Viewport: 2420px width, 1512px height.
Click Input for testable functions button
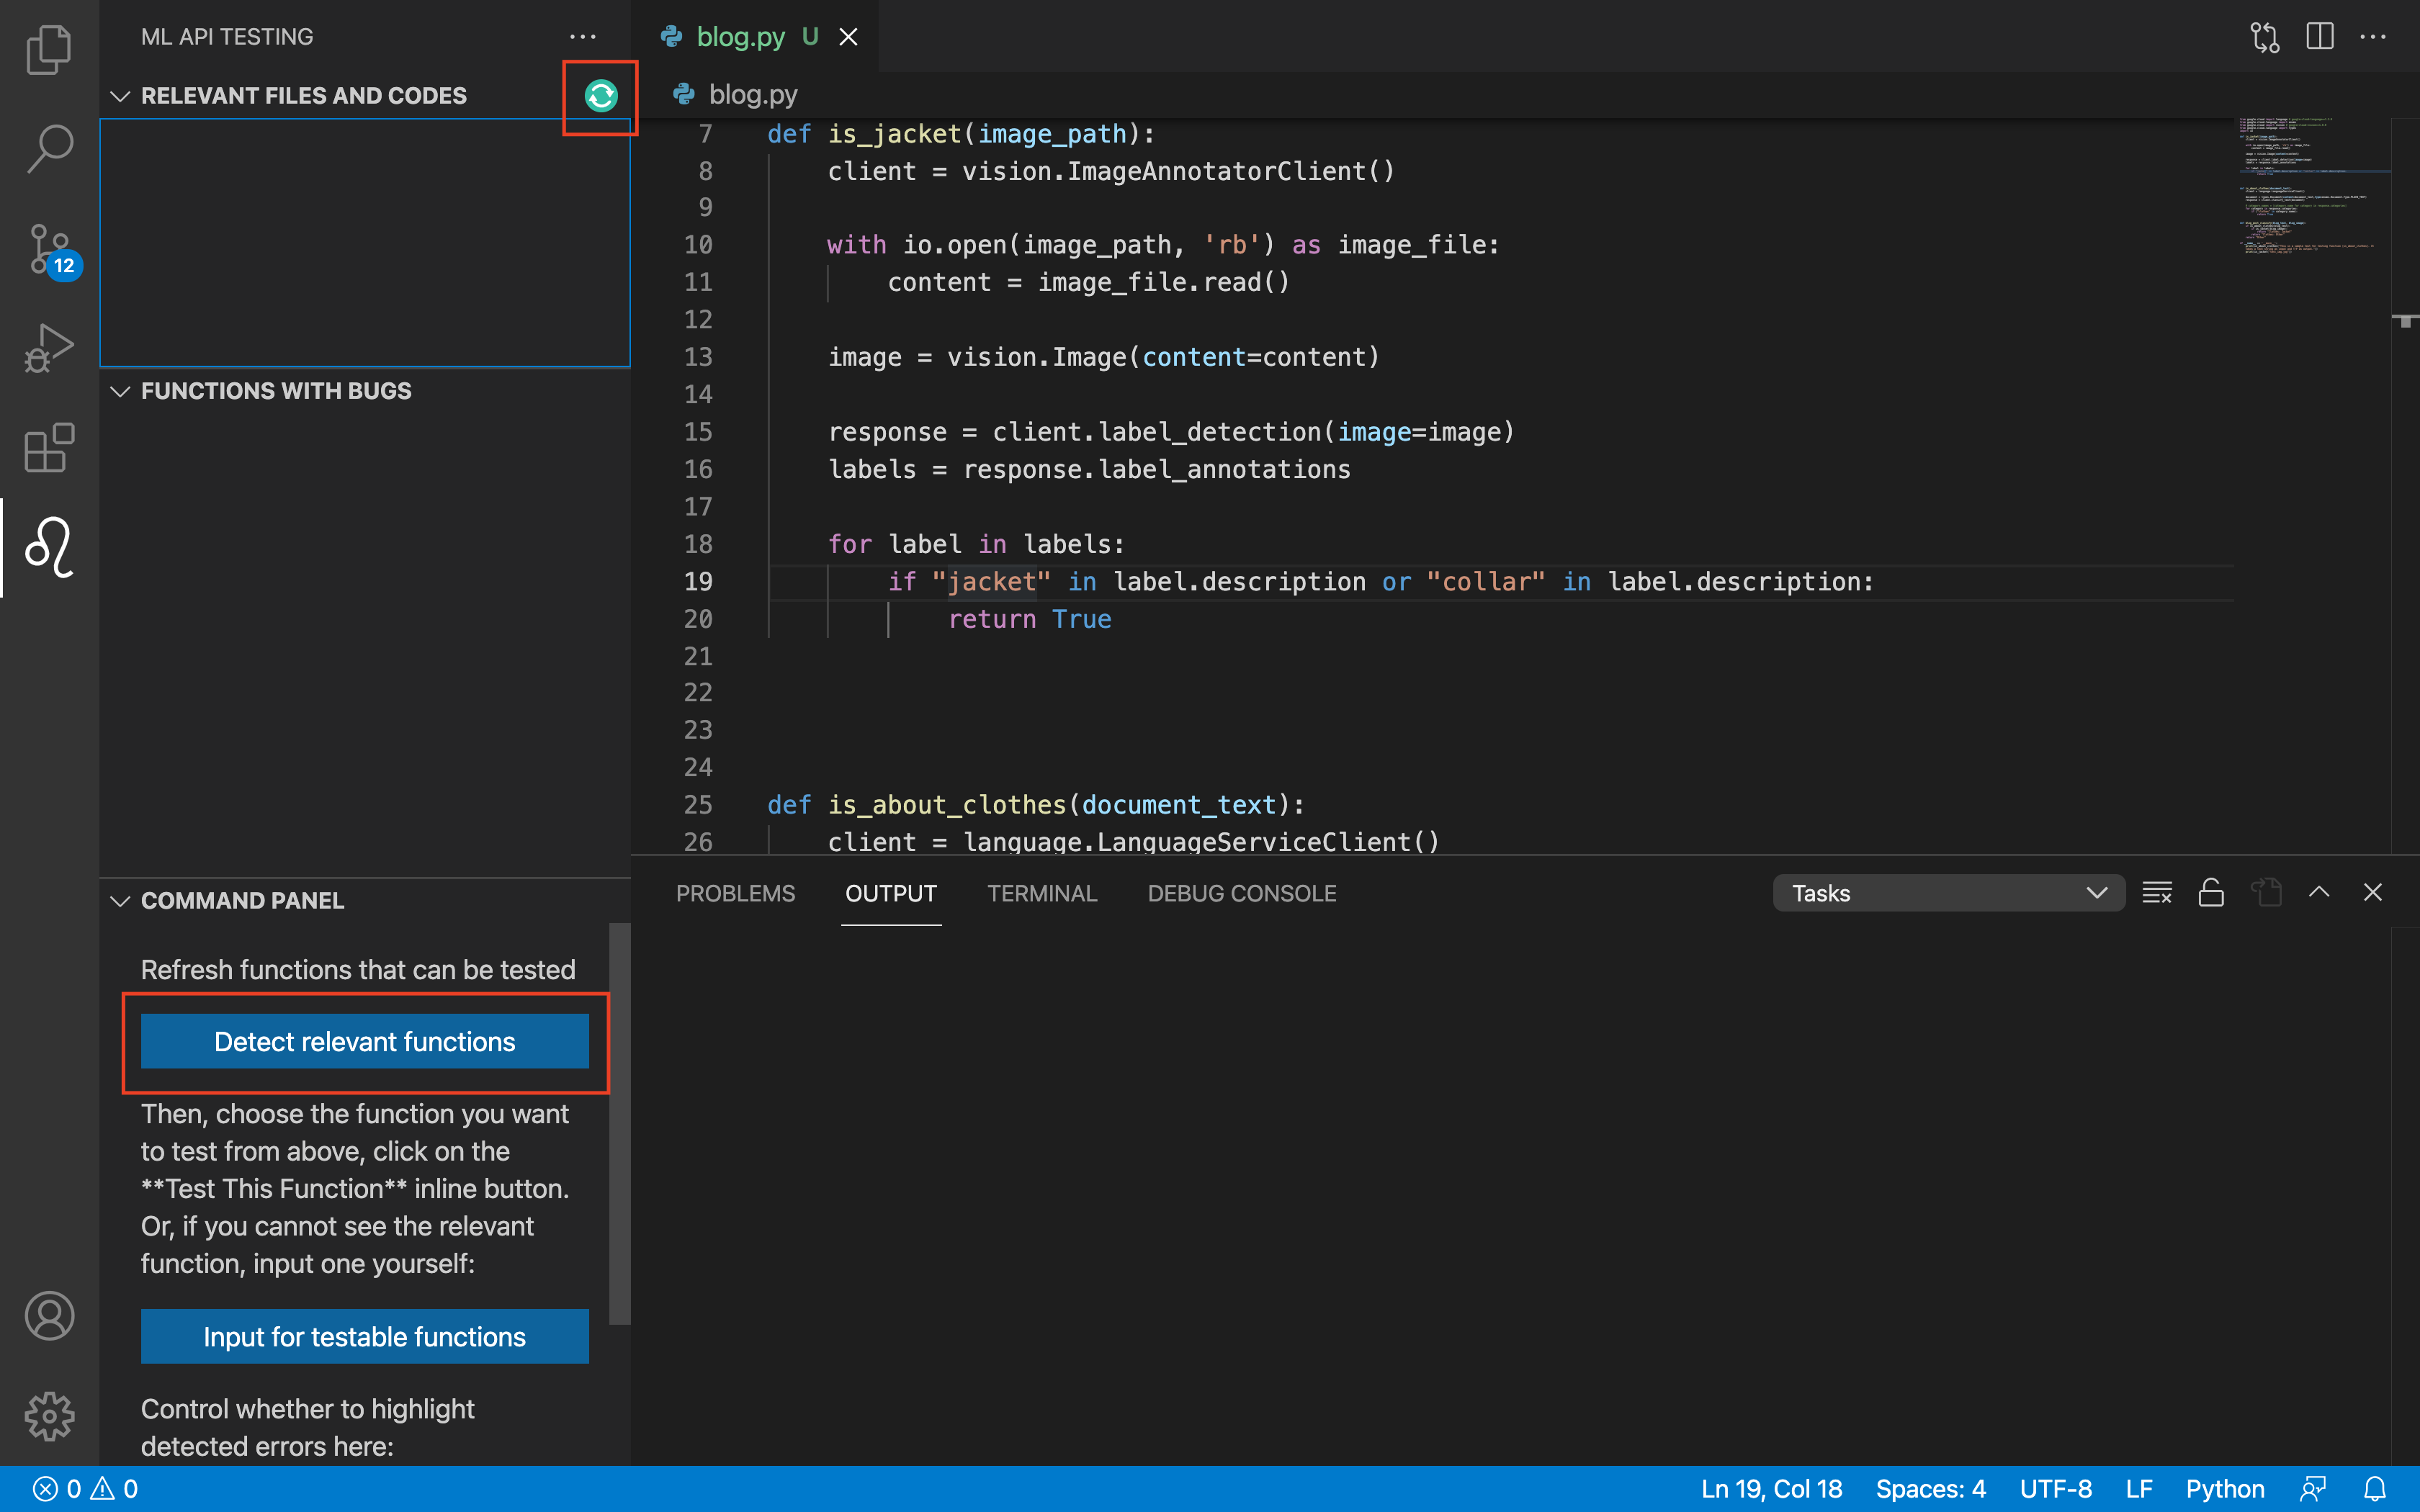click(364, 1336)
